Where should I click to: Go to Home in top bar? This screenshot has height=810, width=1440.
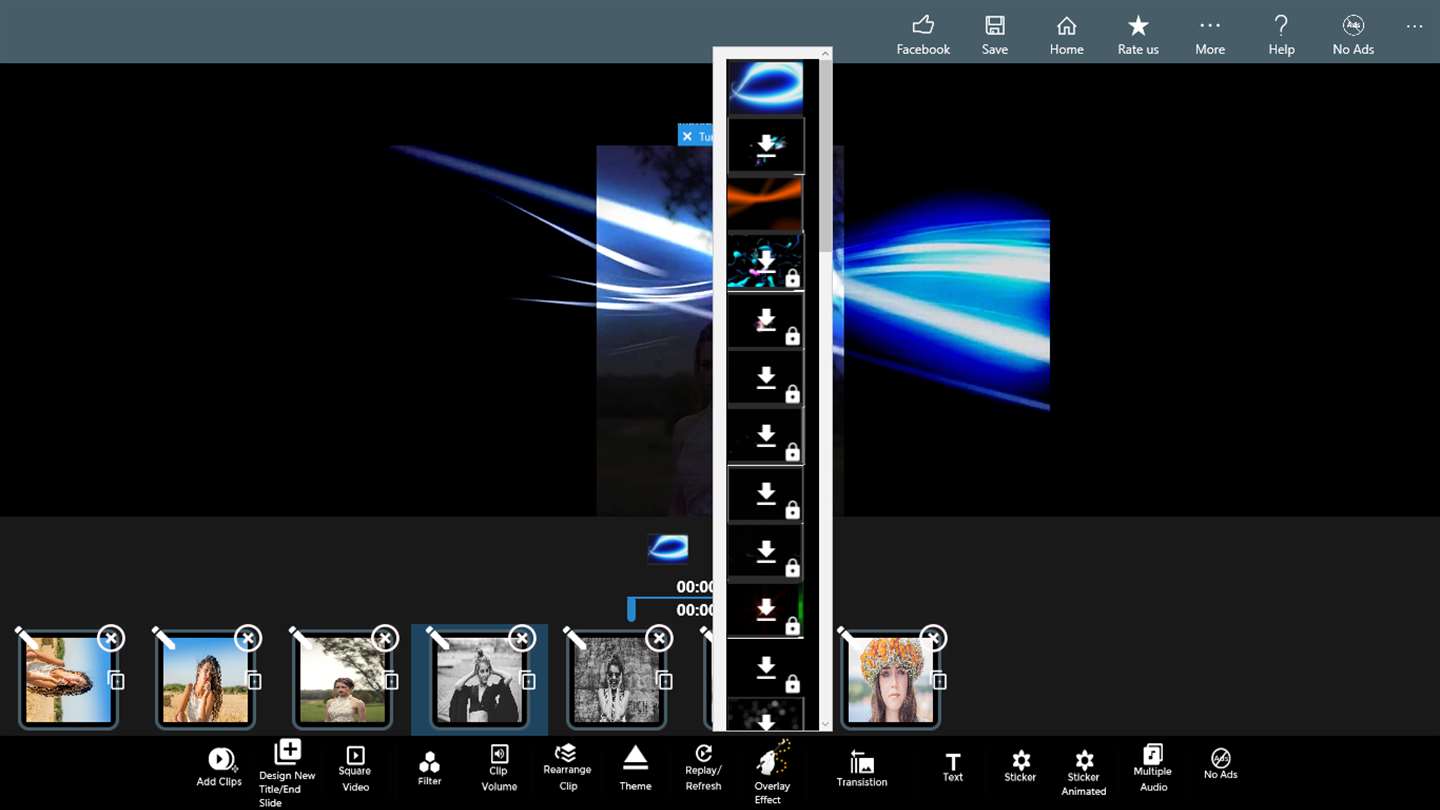[1066, 35]
